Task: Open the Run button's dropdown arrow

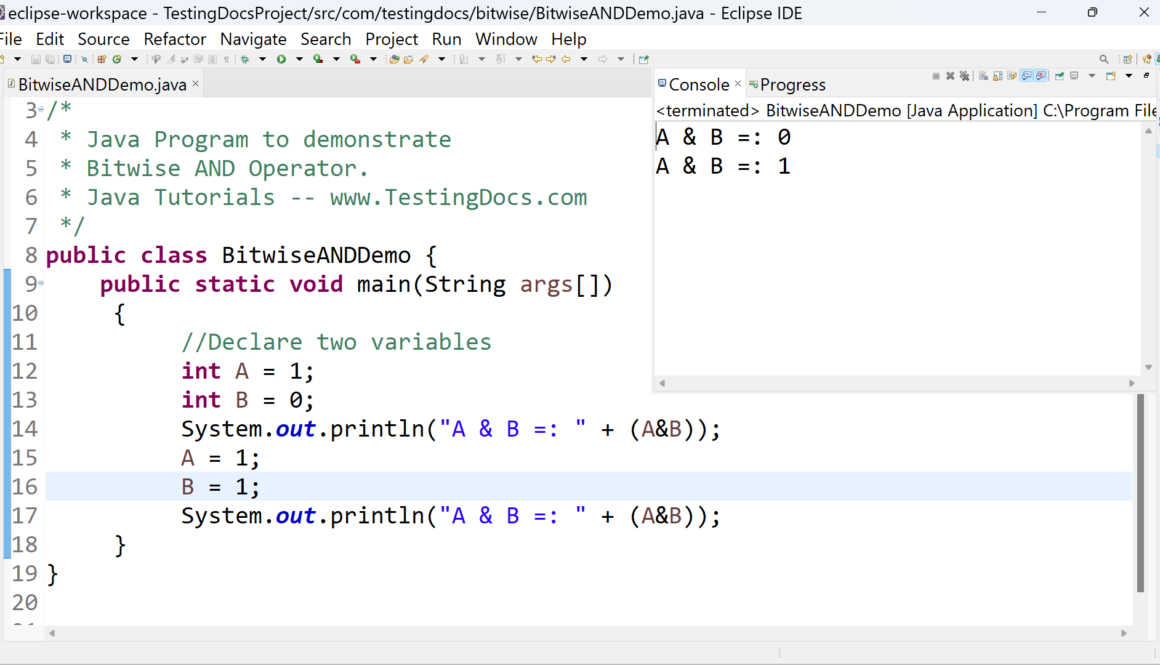Action: point(298,60)
